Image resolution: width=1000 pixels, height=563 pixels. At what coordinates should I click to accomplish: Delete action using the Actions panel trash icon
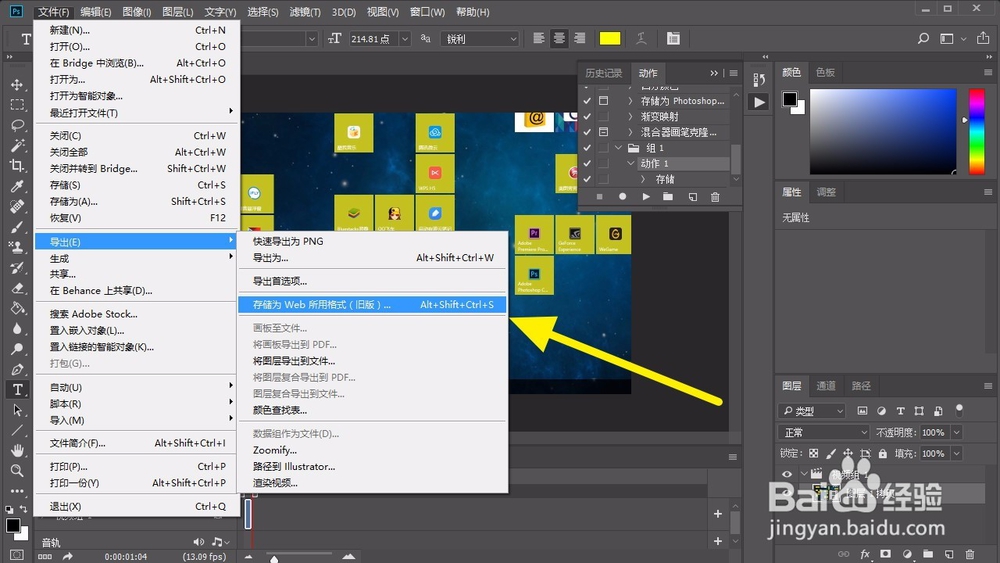[x=715, y=197]
